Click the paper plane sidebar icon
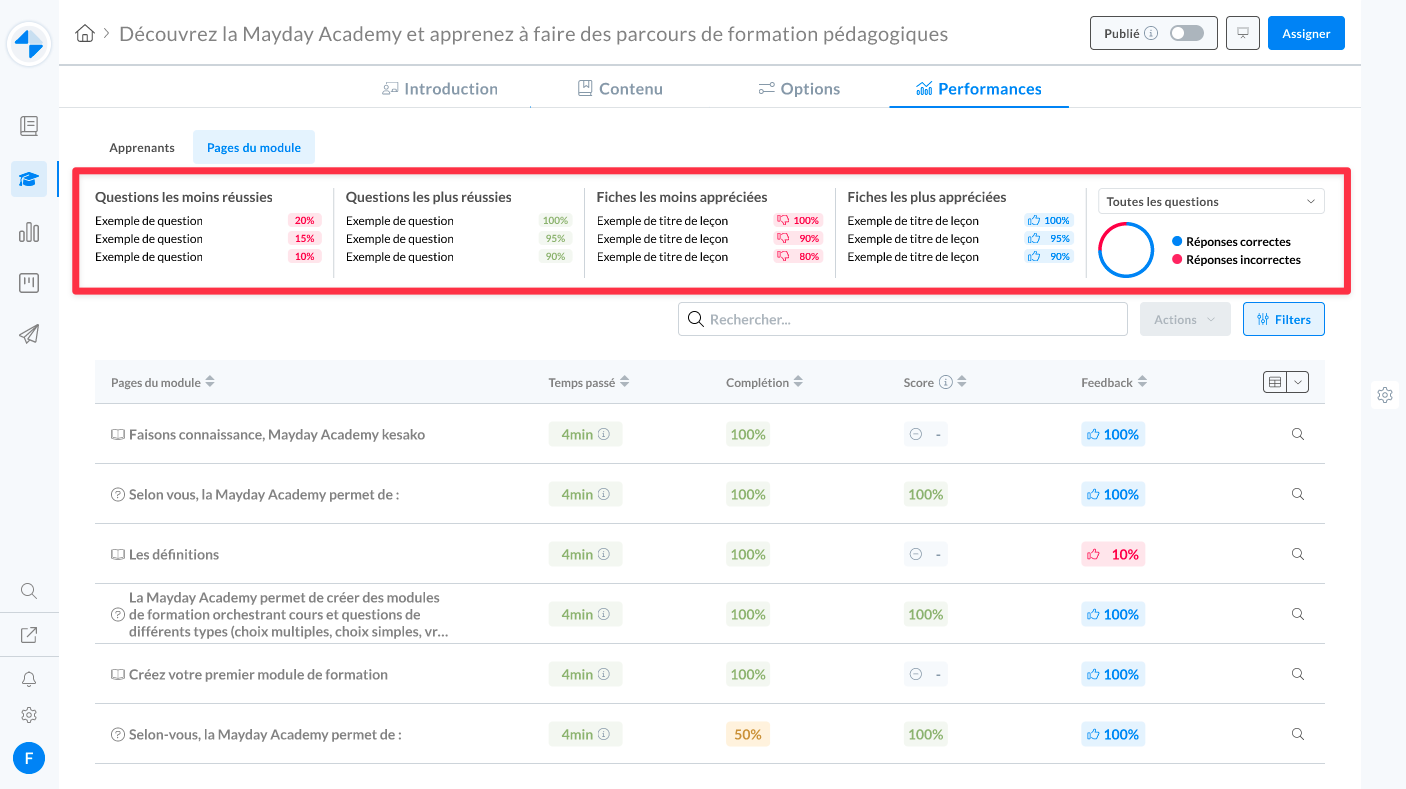 [x=29, y=334]
